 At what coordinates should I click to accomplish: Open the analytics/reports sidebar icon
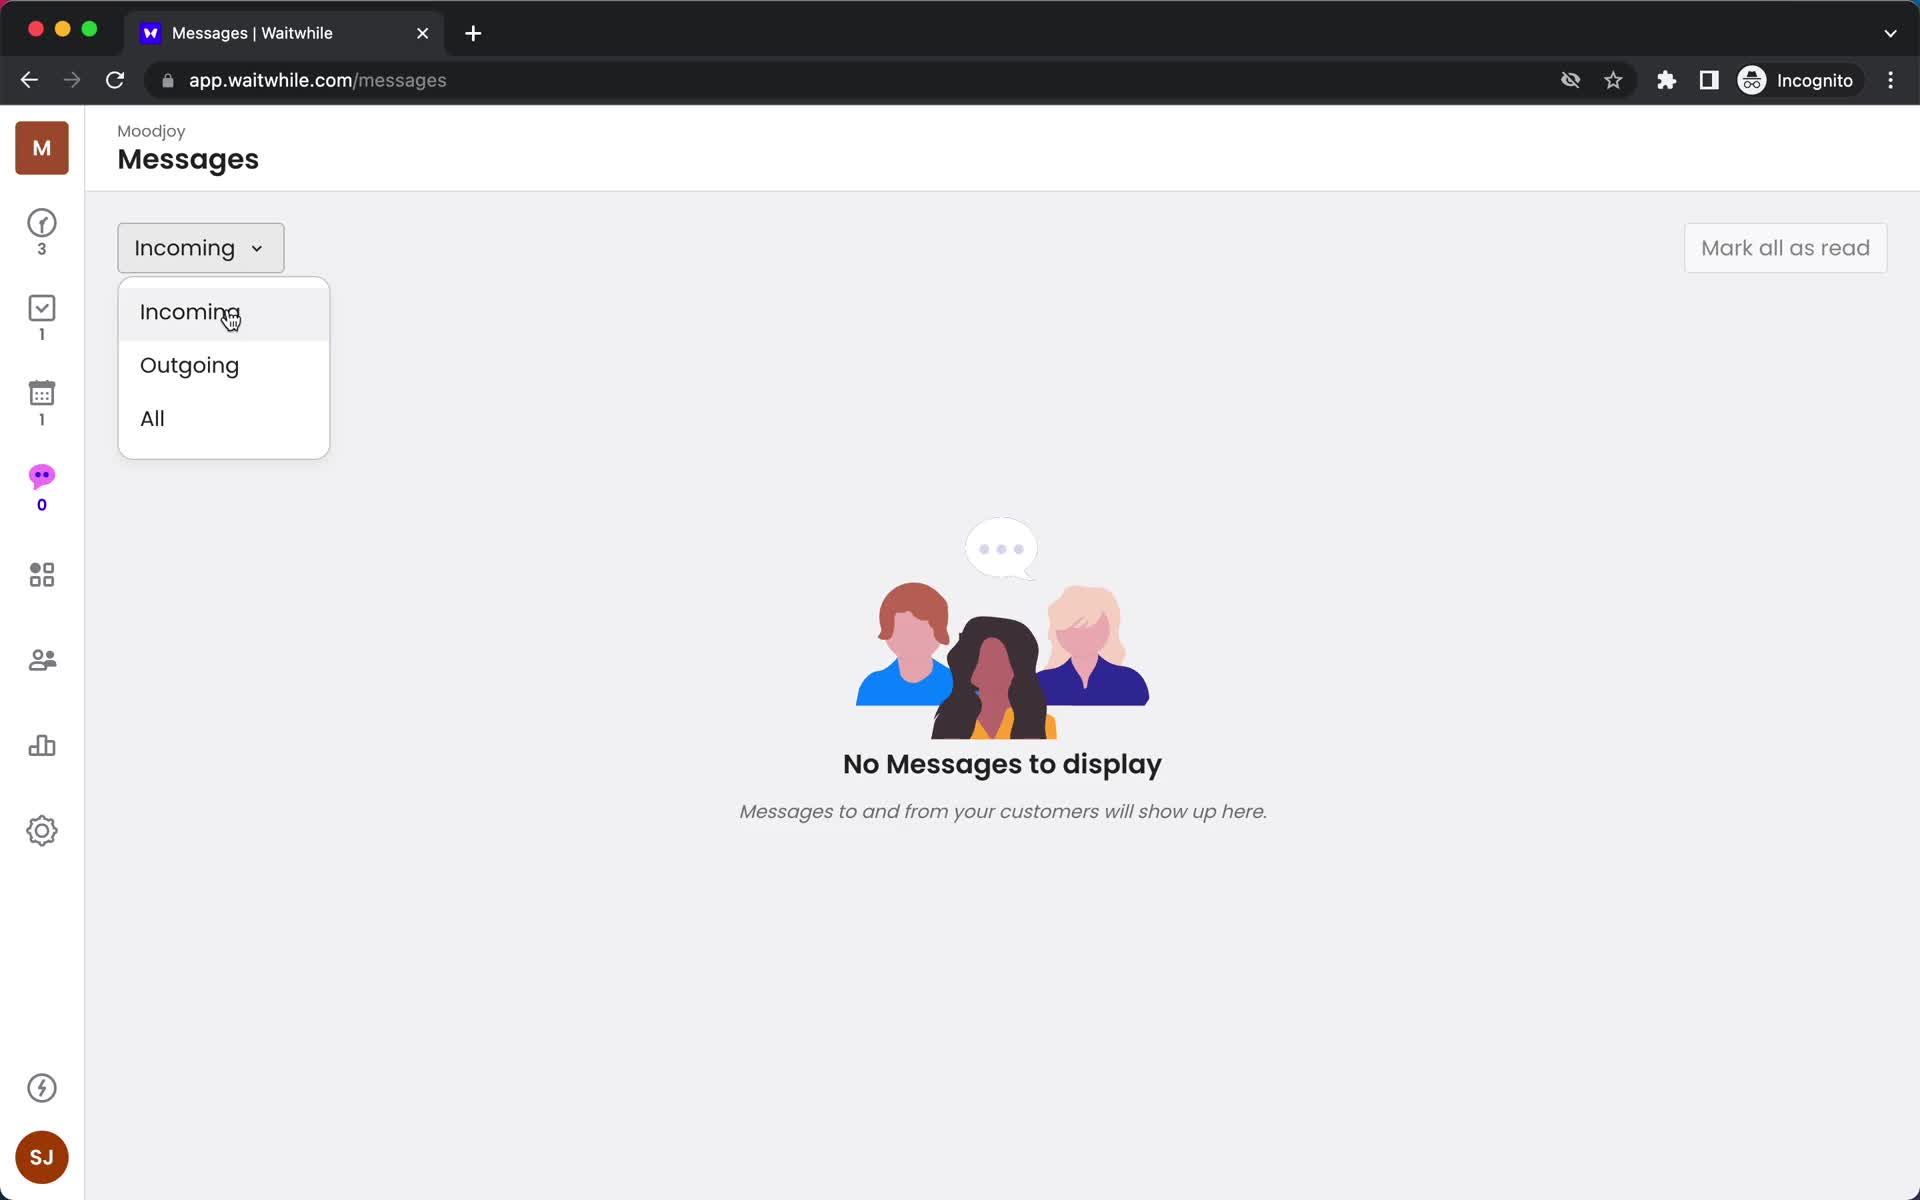pyautogui.click(x=41, y=745)
